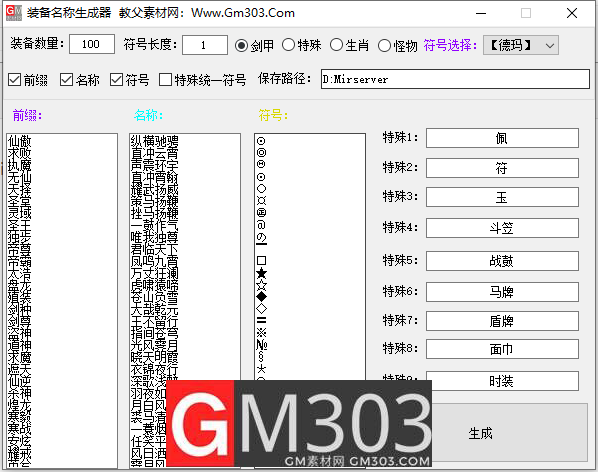Select 声震环宇 in the name list
Viewport: 598px width, 472px height.
[x=154, y=165]
